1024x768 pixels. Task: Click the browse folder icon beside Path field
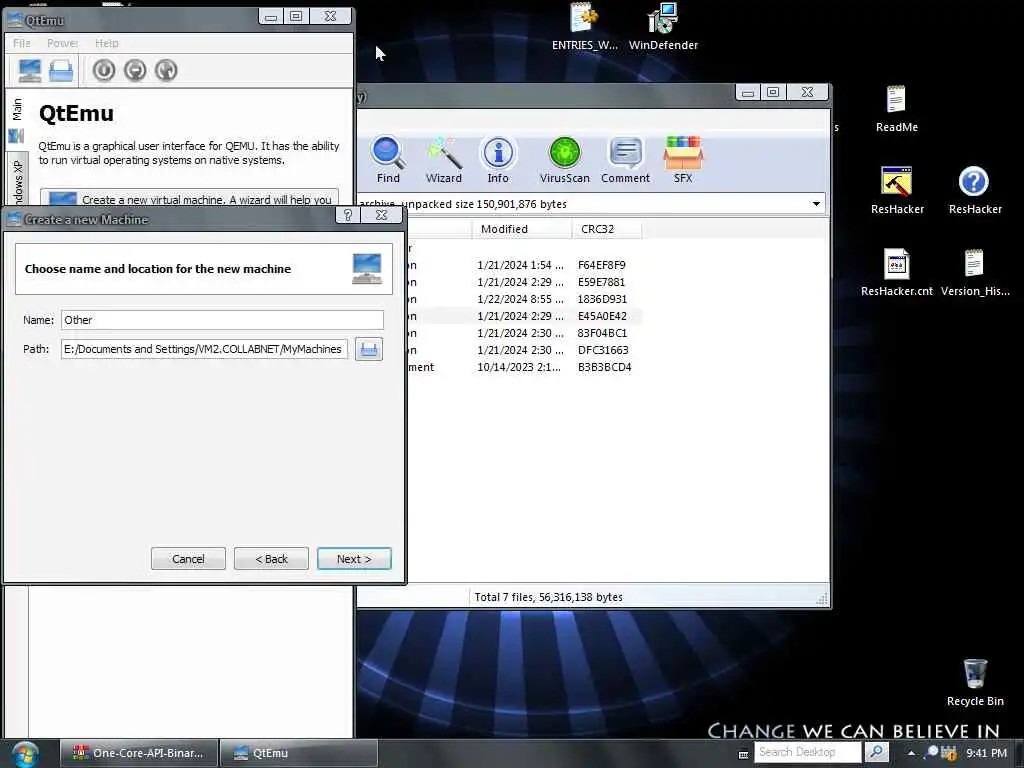[x=369, y=349]
